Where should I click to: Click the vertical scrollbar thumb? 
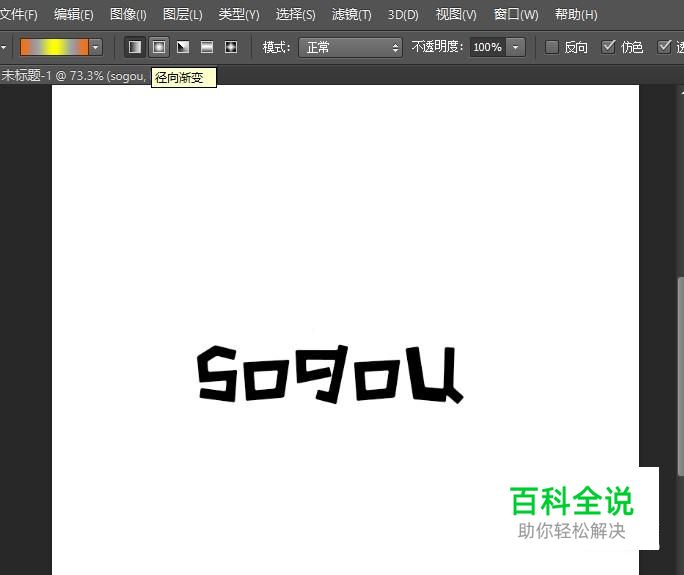point(681,376)
